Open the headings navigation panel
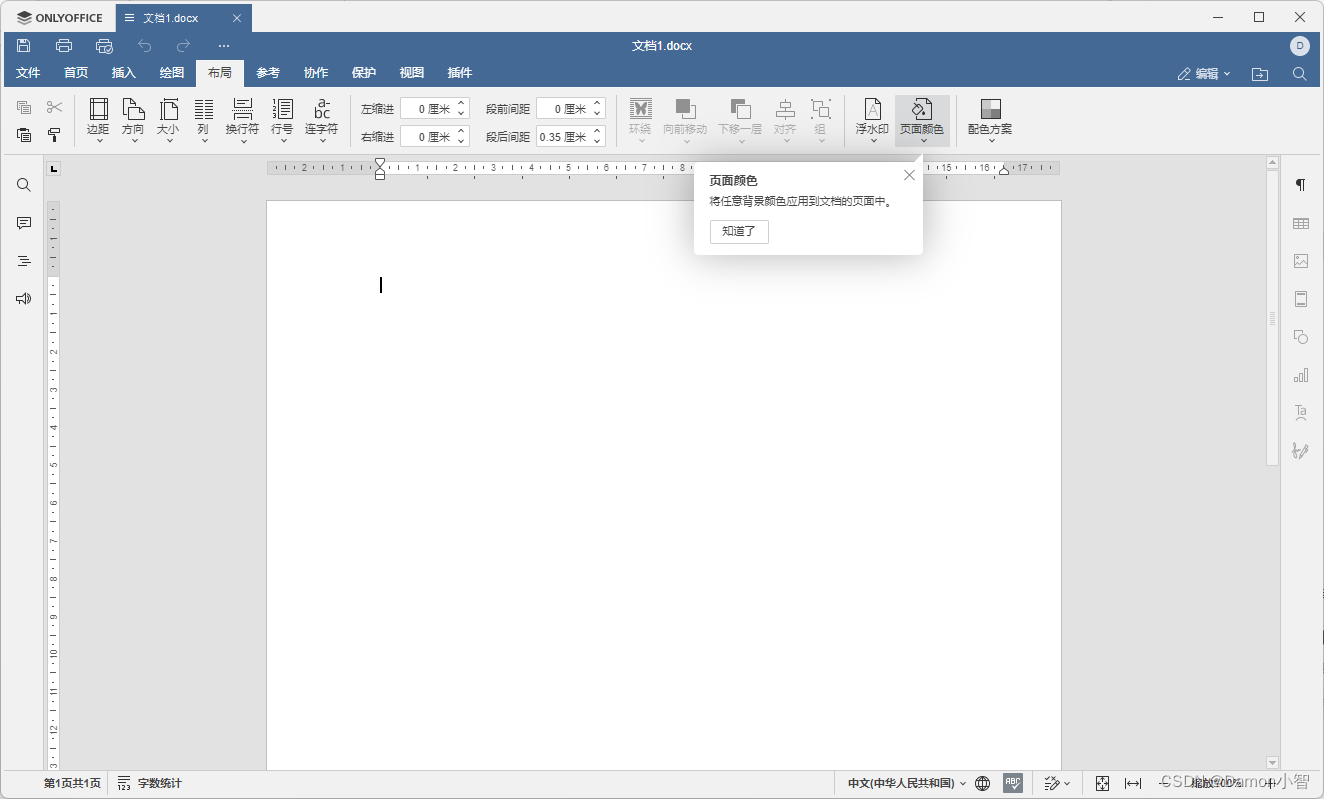This screenshot has height=799, width=1324. [x=24, y=261]
